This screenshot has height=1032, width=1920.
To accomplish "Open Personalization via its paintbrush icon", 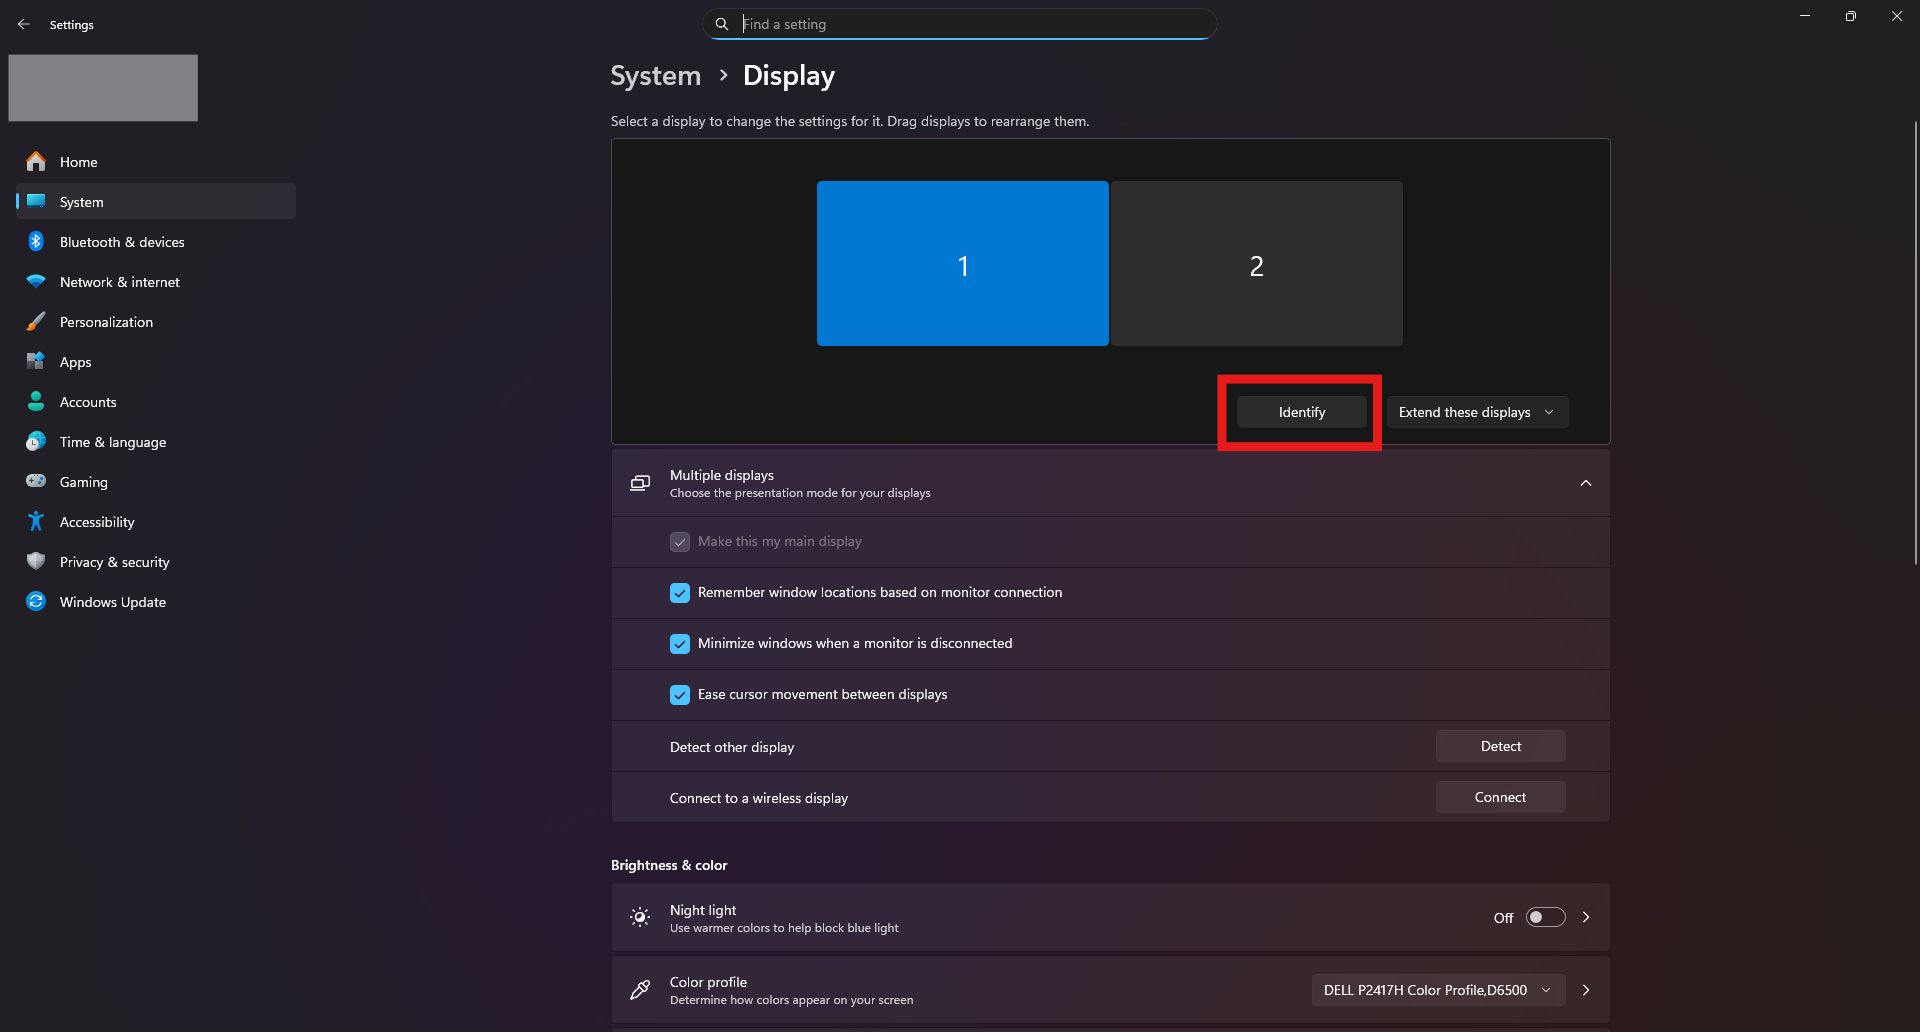I will point(36,321).
